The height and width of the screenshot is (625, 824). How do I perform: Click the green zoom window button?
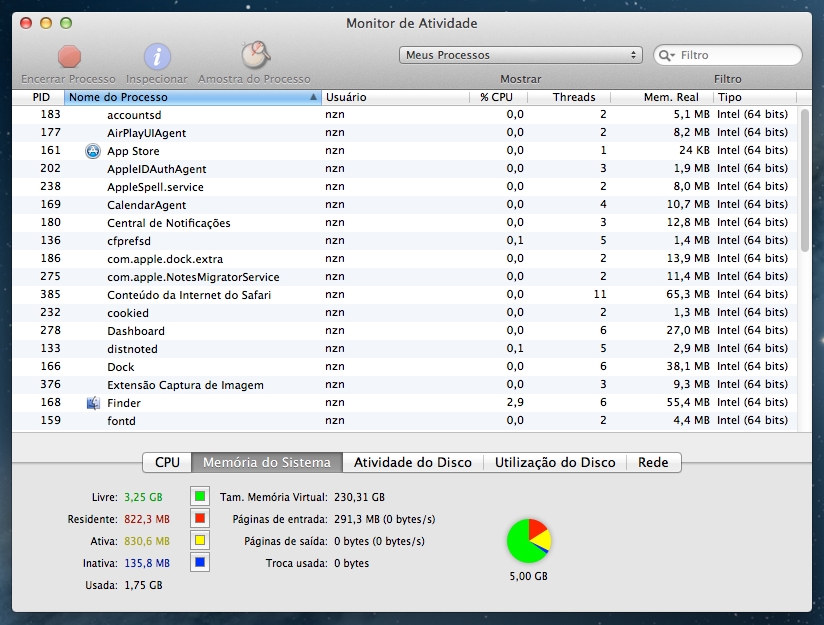coord(66,23)
